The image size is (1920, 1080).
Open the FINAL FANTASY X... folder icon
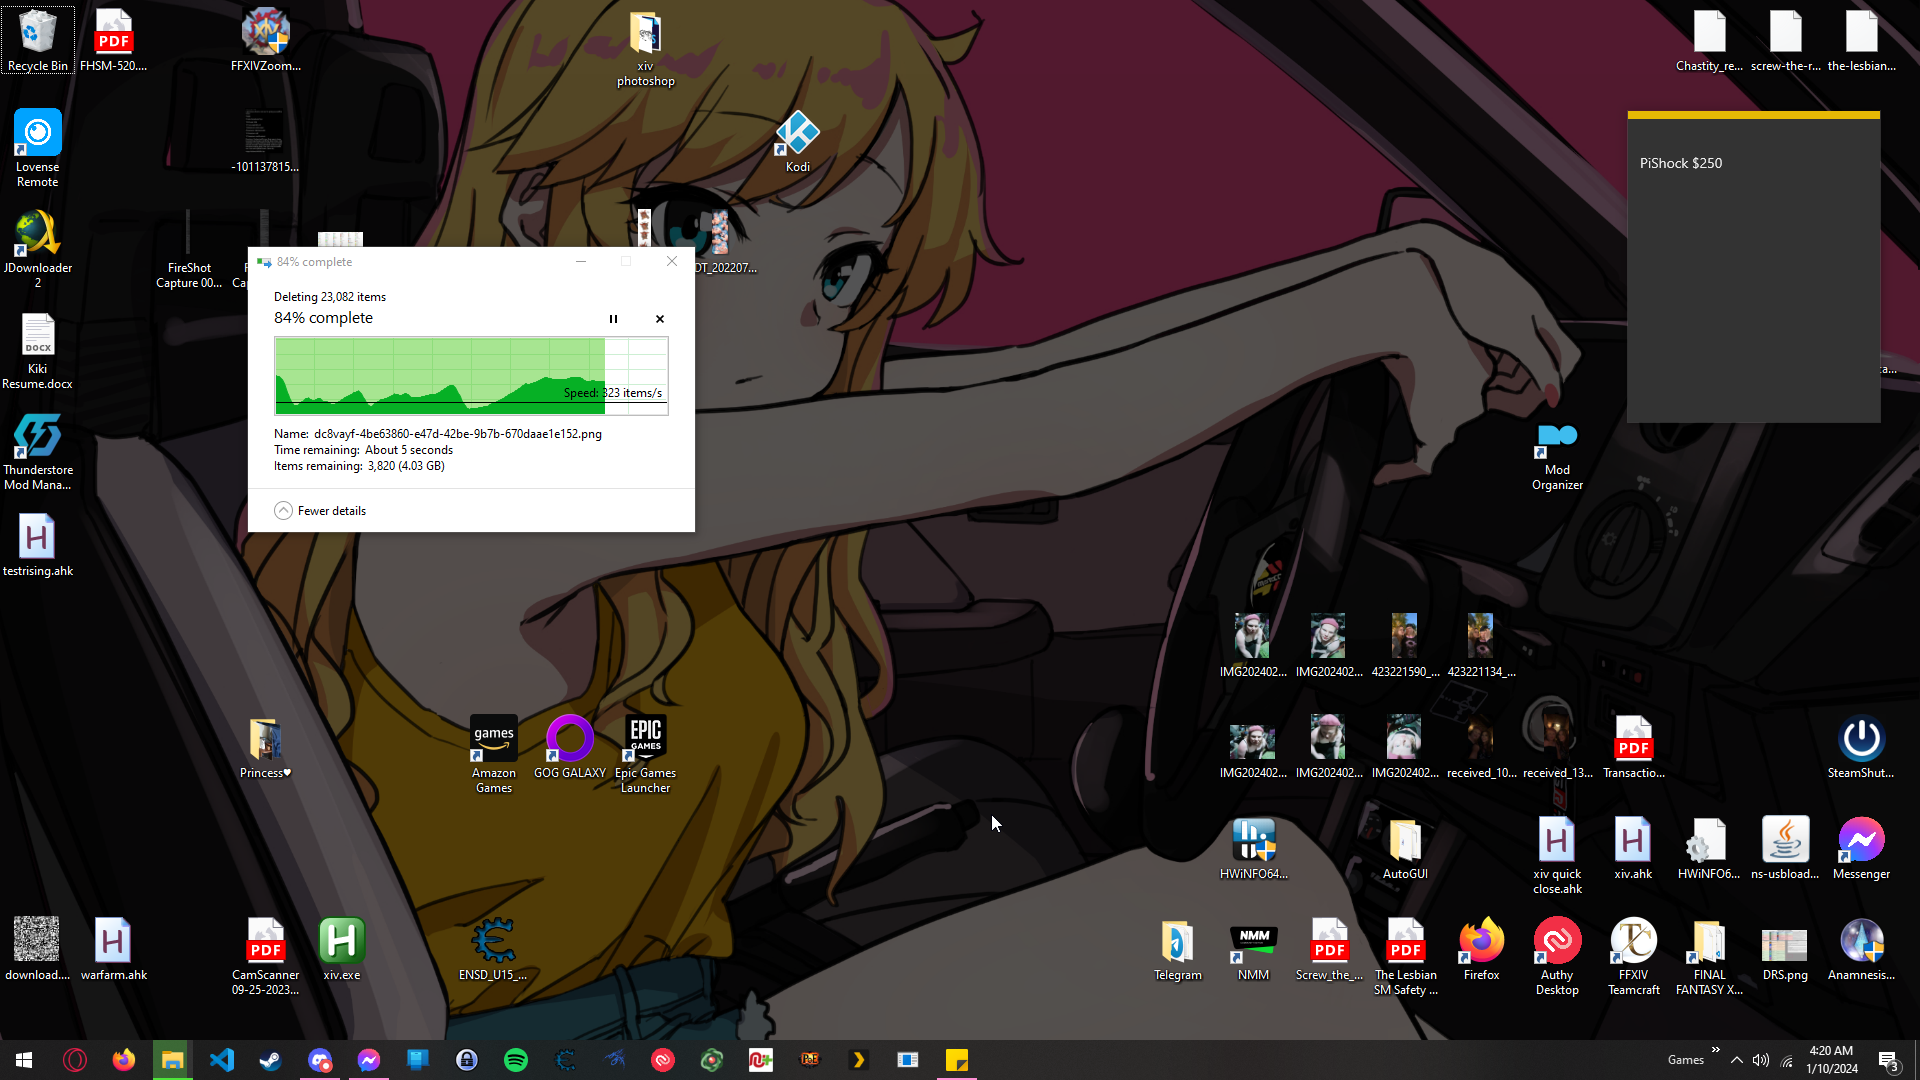pyautogui.click(x=1710, y=957)
